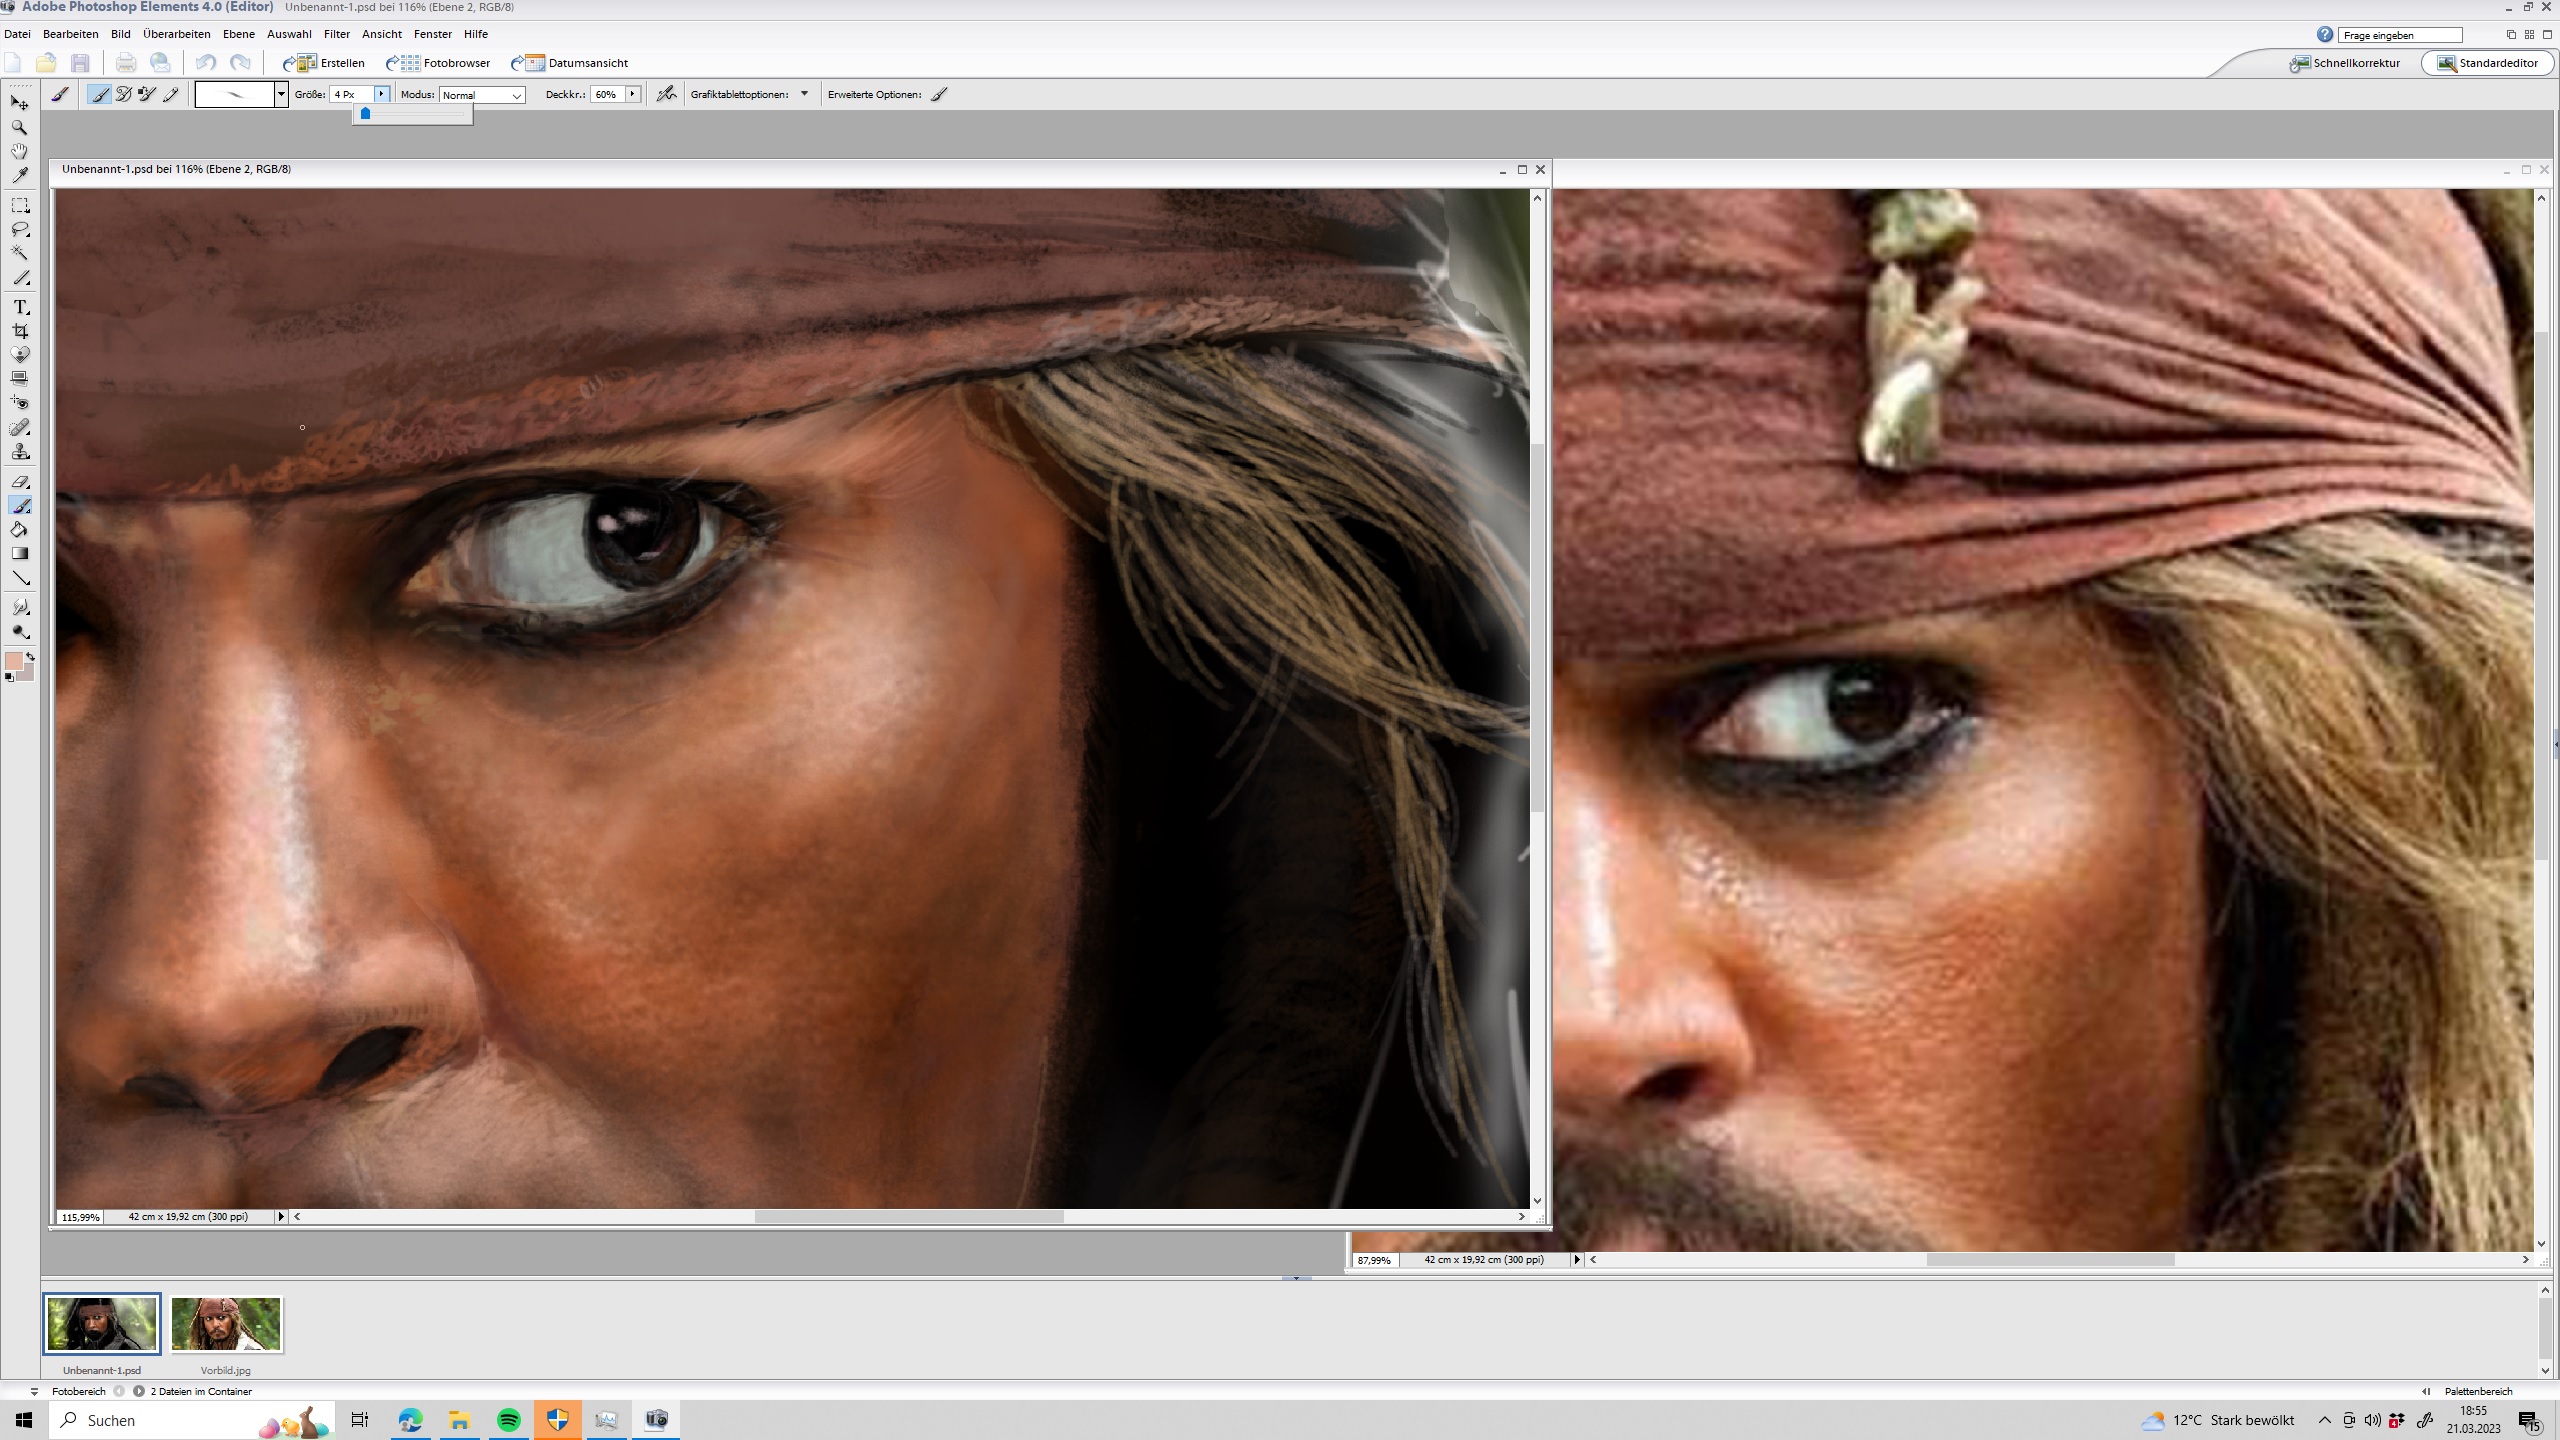Open the Filter menu

click(x=336, y=34)
